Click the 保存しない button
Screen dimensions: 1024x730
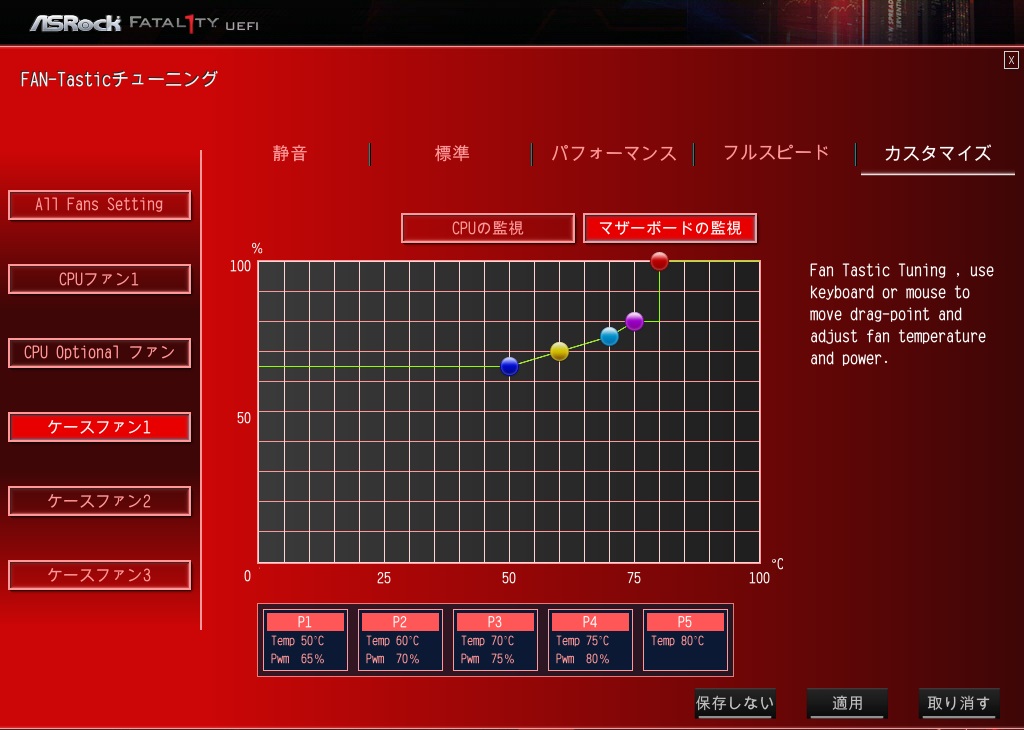tap(735, 703)
